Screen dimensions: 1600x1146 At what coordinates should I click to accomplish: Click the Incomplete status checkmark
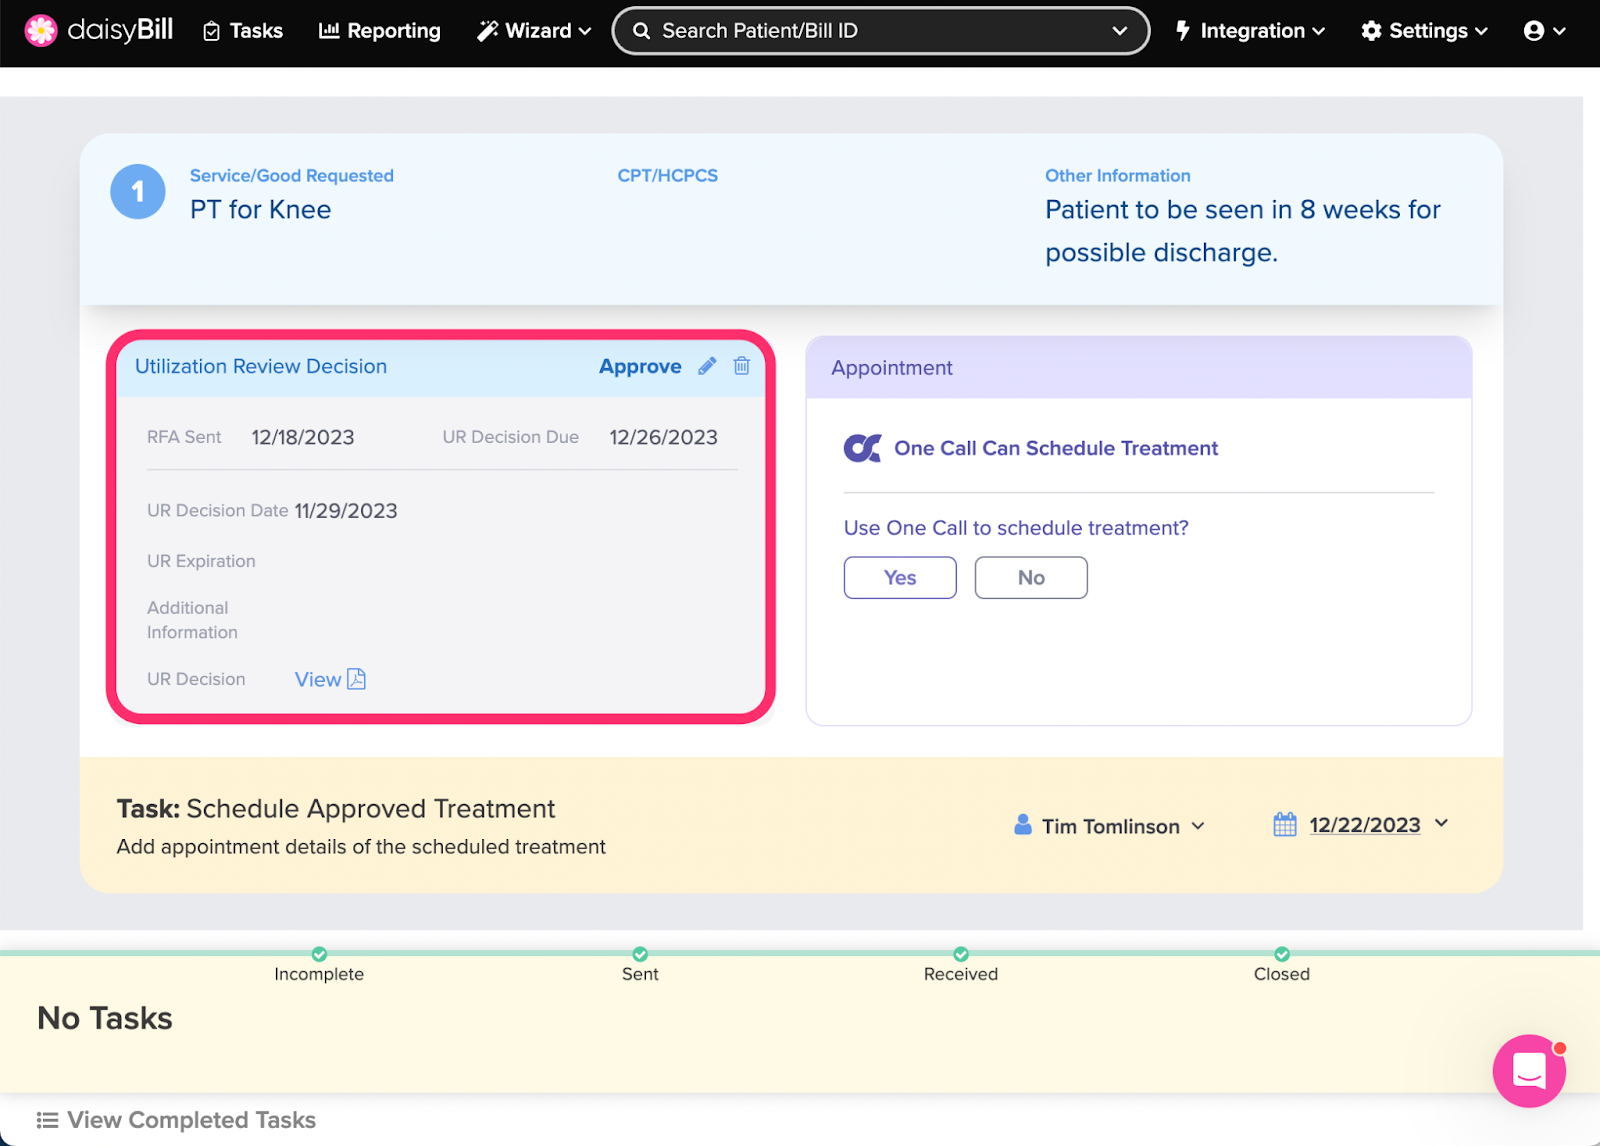[319, 955]
